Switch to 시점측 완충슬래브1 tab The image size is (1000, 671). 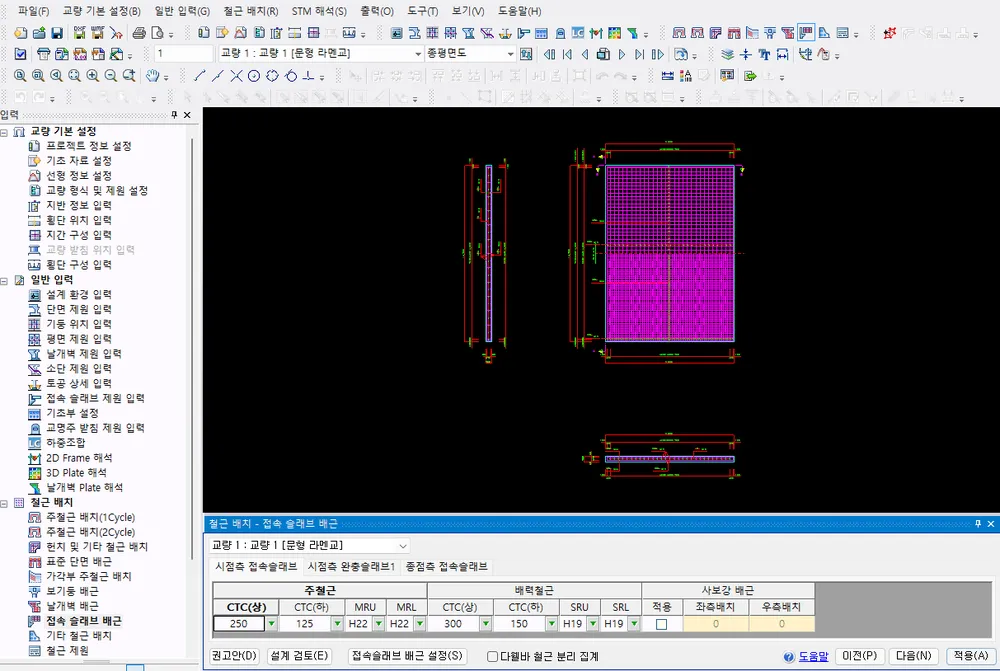click(x=351, y=566)
